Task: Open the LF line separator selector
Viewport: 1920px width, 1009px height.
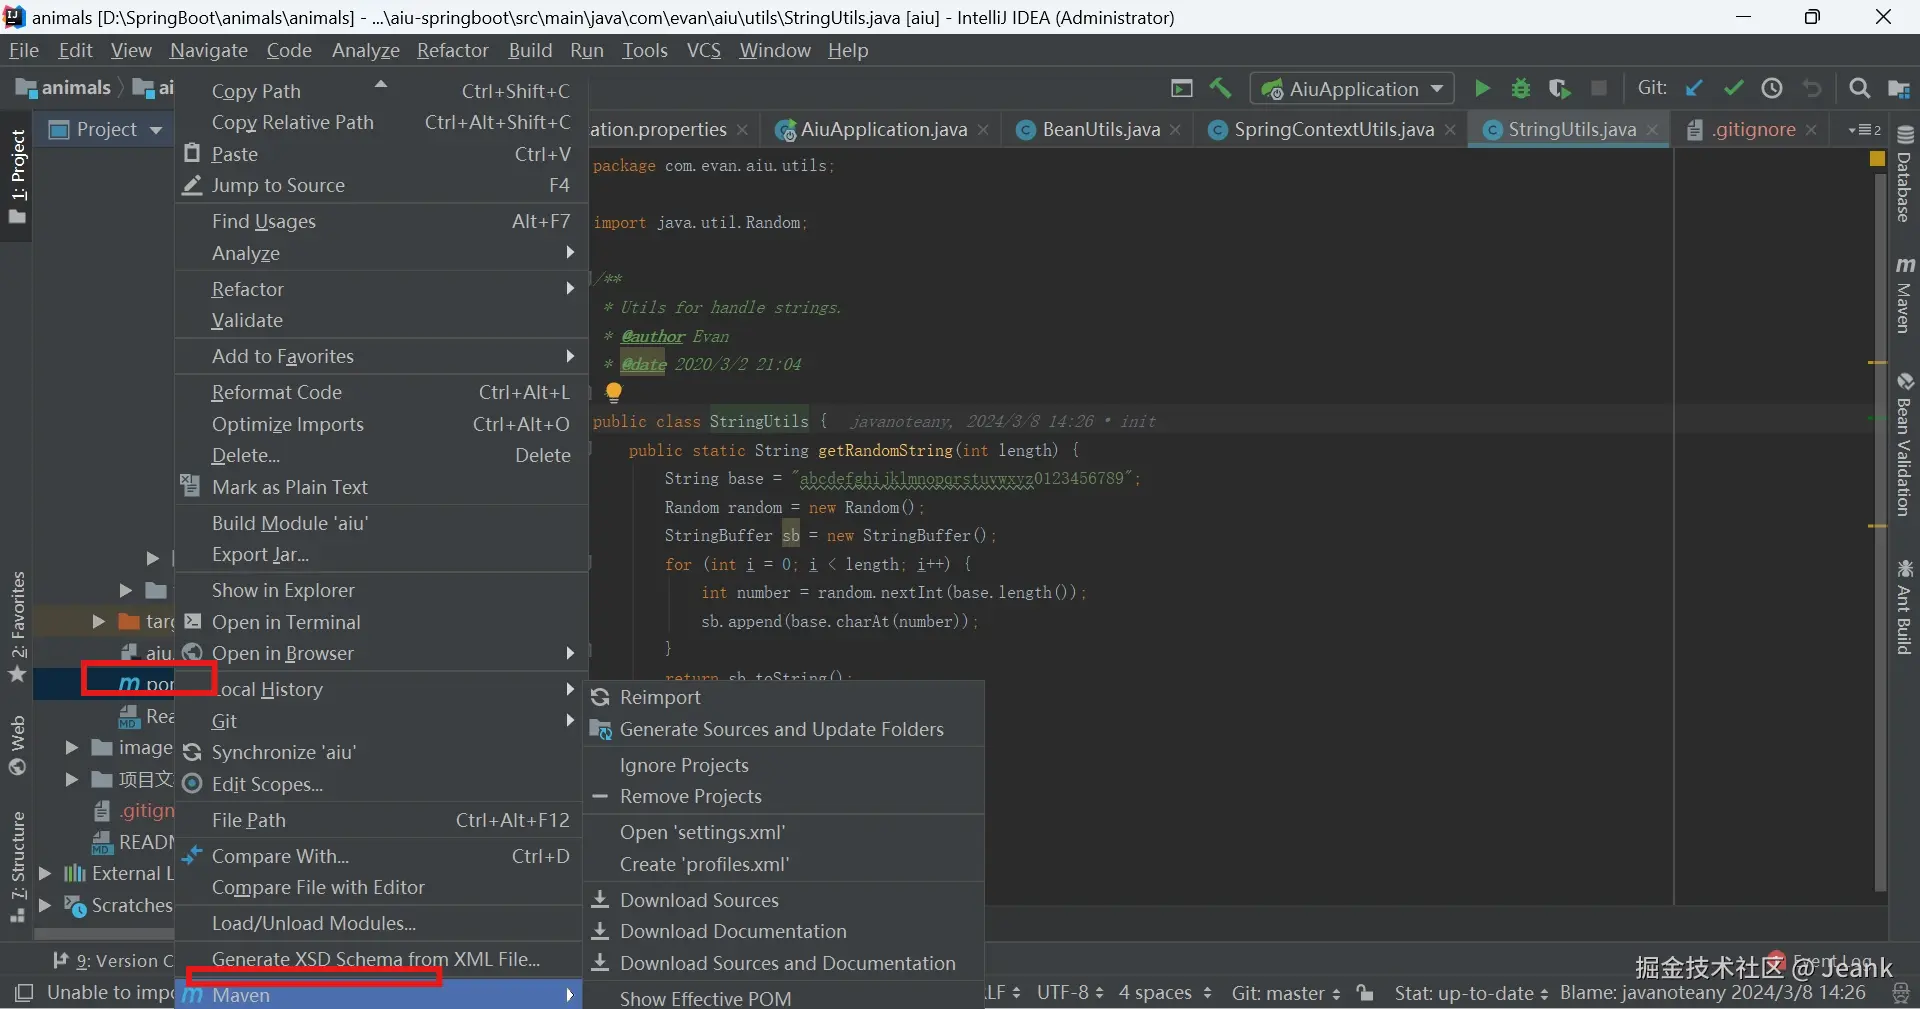Action: (1004, 993)
